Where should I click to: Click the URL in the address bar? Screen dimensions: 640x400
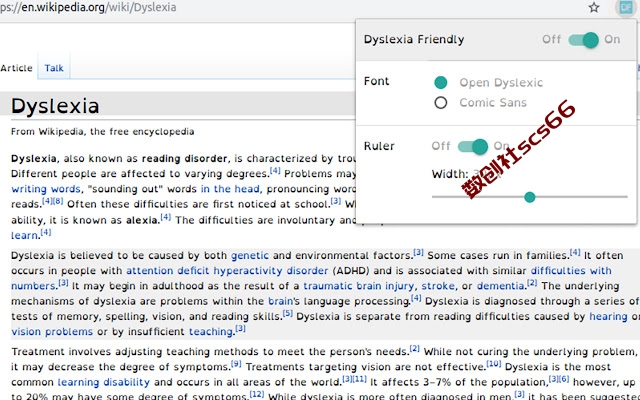pos(88,7)
